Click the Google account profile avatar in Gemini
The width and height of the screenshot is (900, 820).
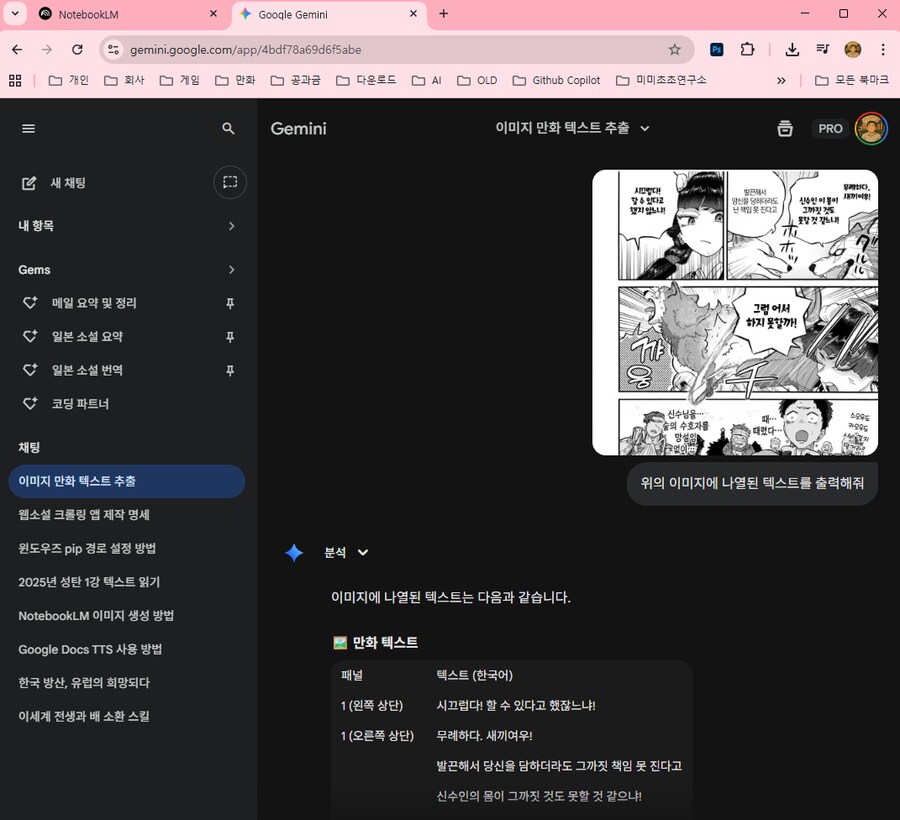coord(871,128)
